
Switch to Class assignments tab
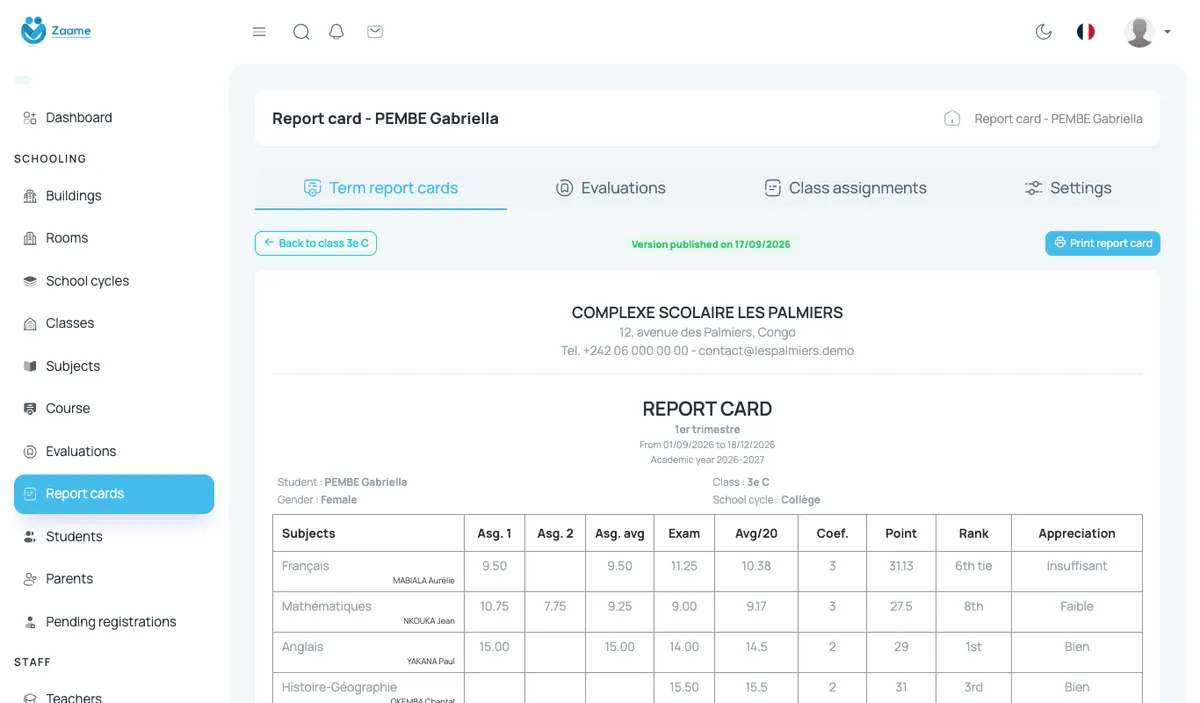[x=845, y=188]
